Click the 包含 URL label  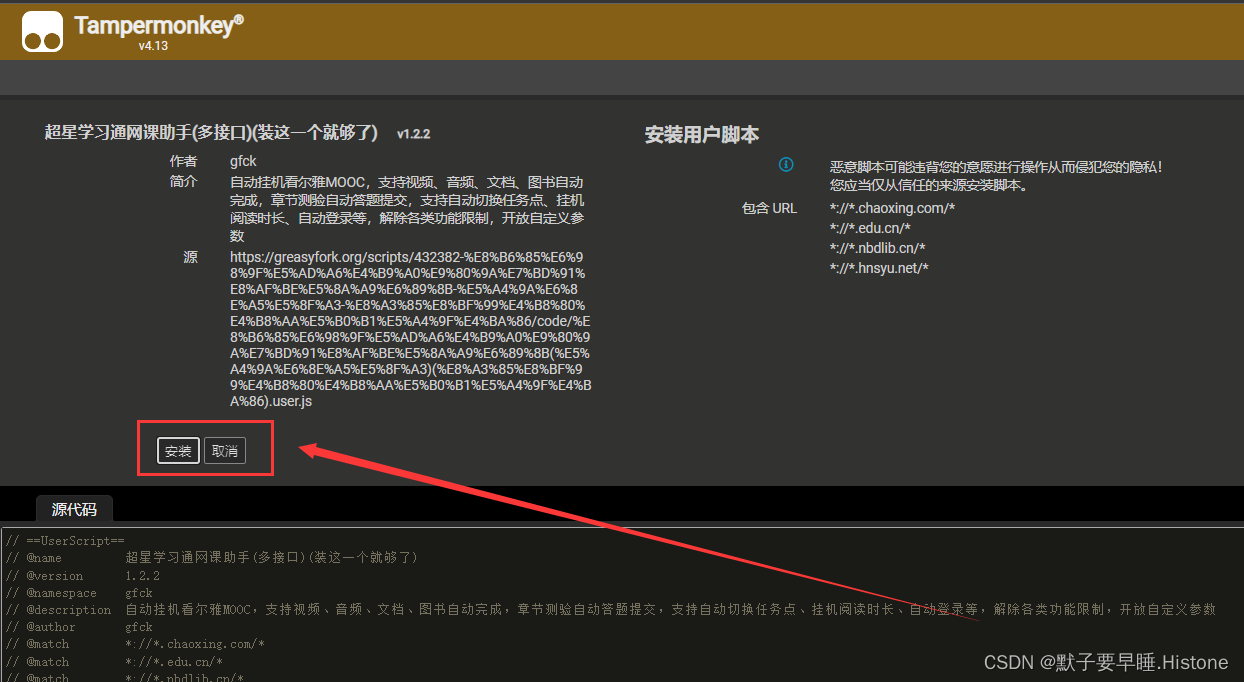click(769, 208)
